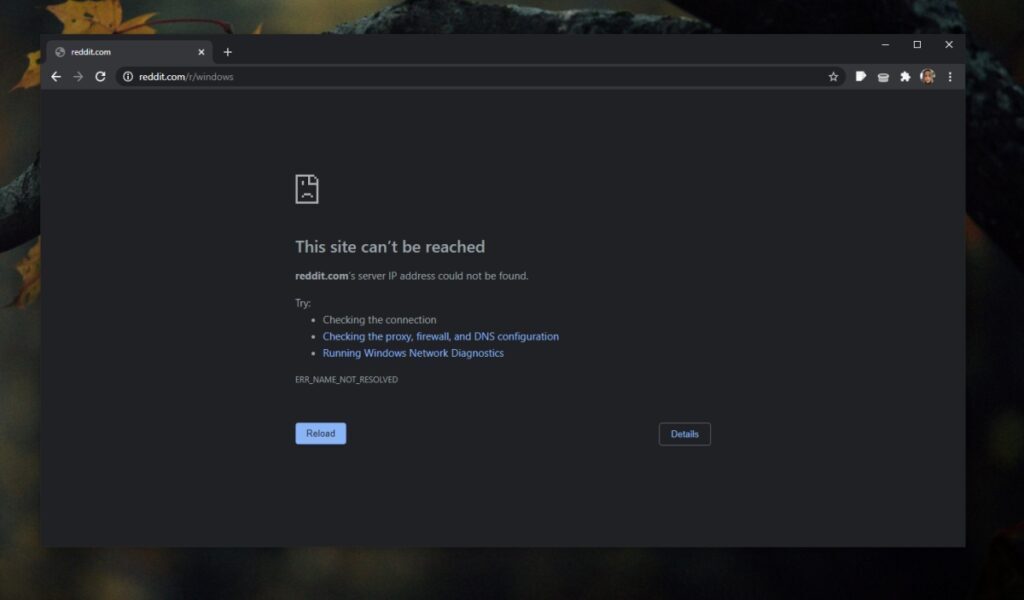Image resolution: width=1024 pixels, height=600 pixels.
Task: Reload the page using the refresh icon
Action: (x=100, y=76)
